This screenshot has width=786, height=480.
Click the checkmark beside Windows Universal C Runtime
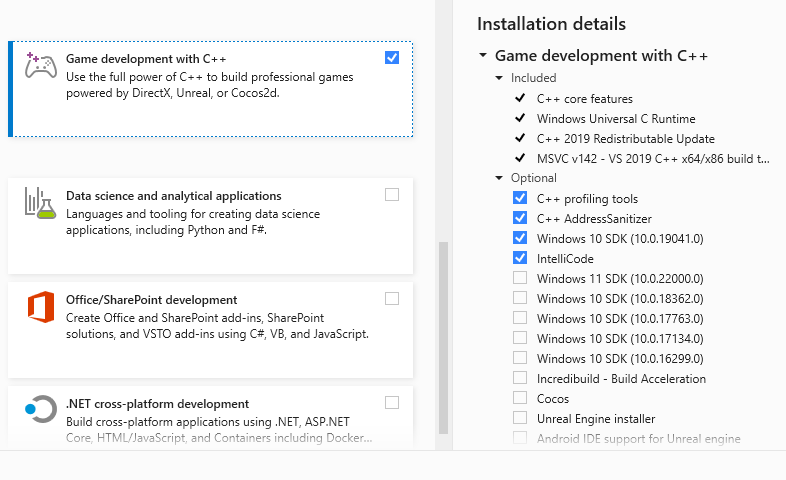(520, 118)
